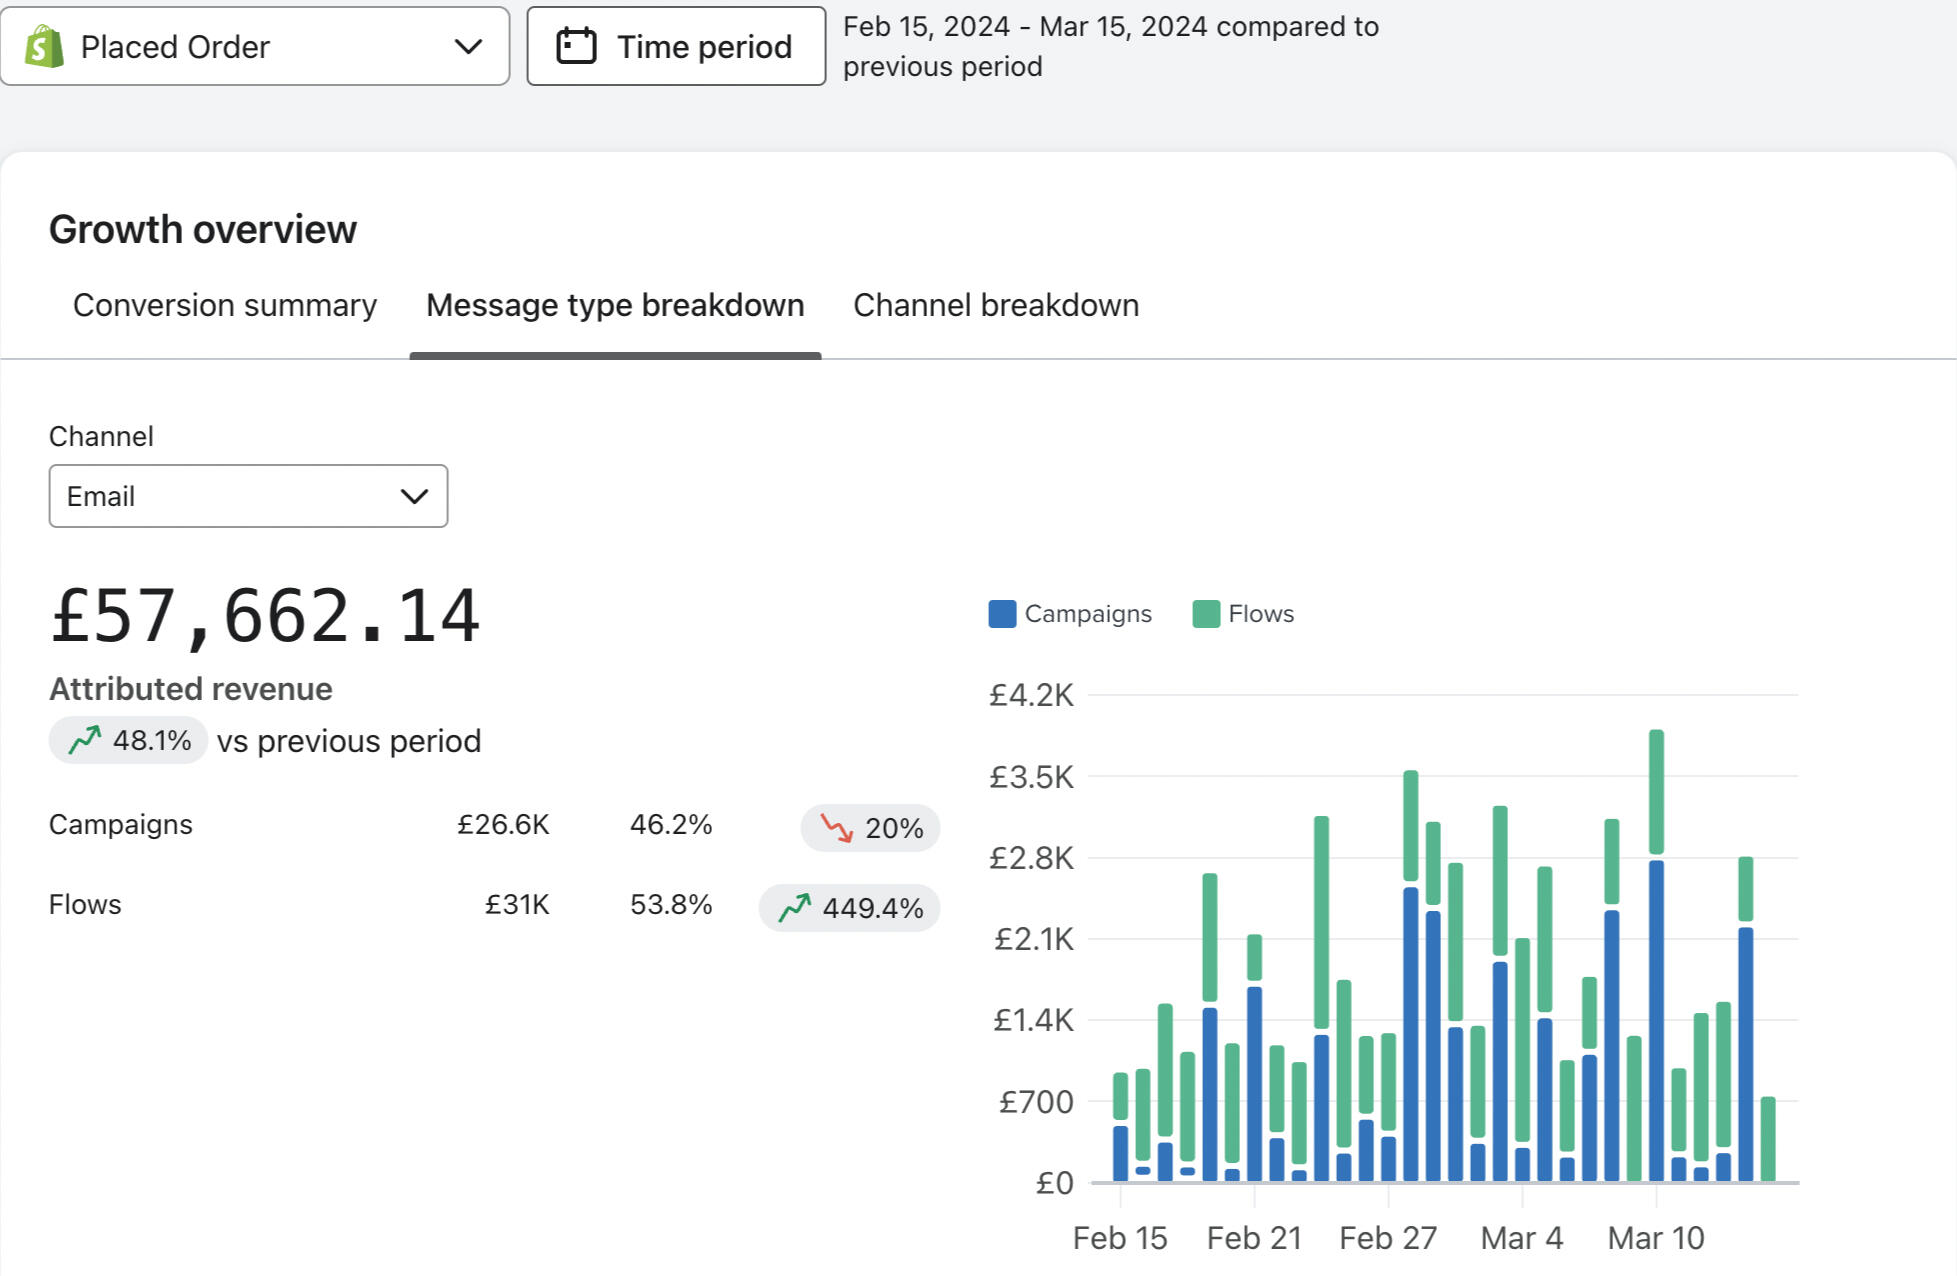Click the green upward trend arrow beside 48.1%
The height and width of the screenshot is (1276, 1957).
[x=85, y=740]
